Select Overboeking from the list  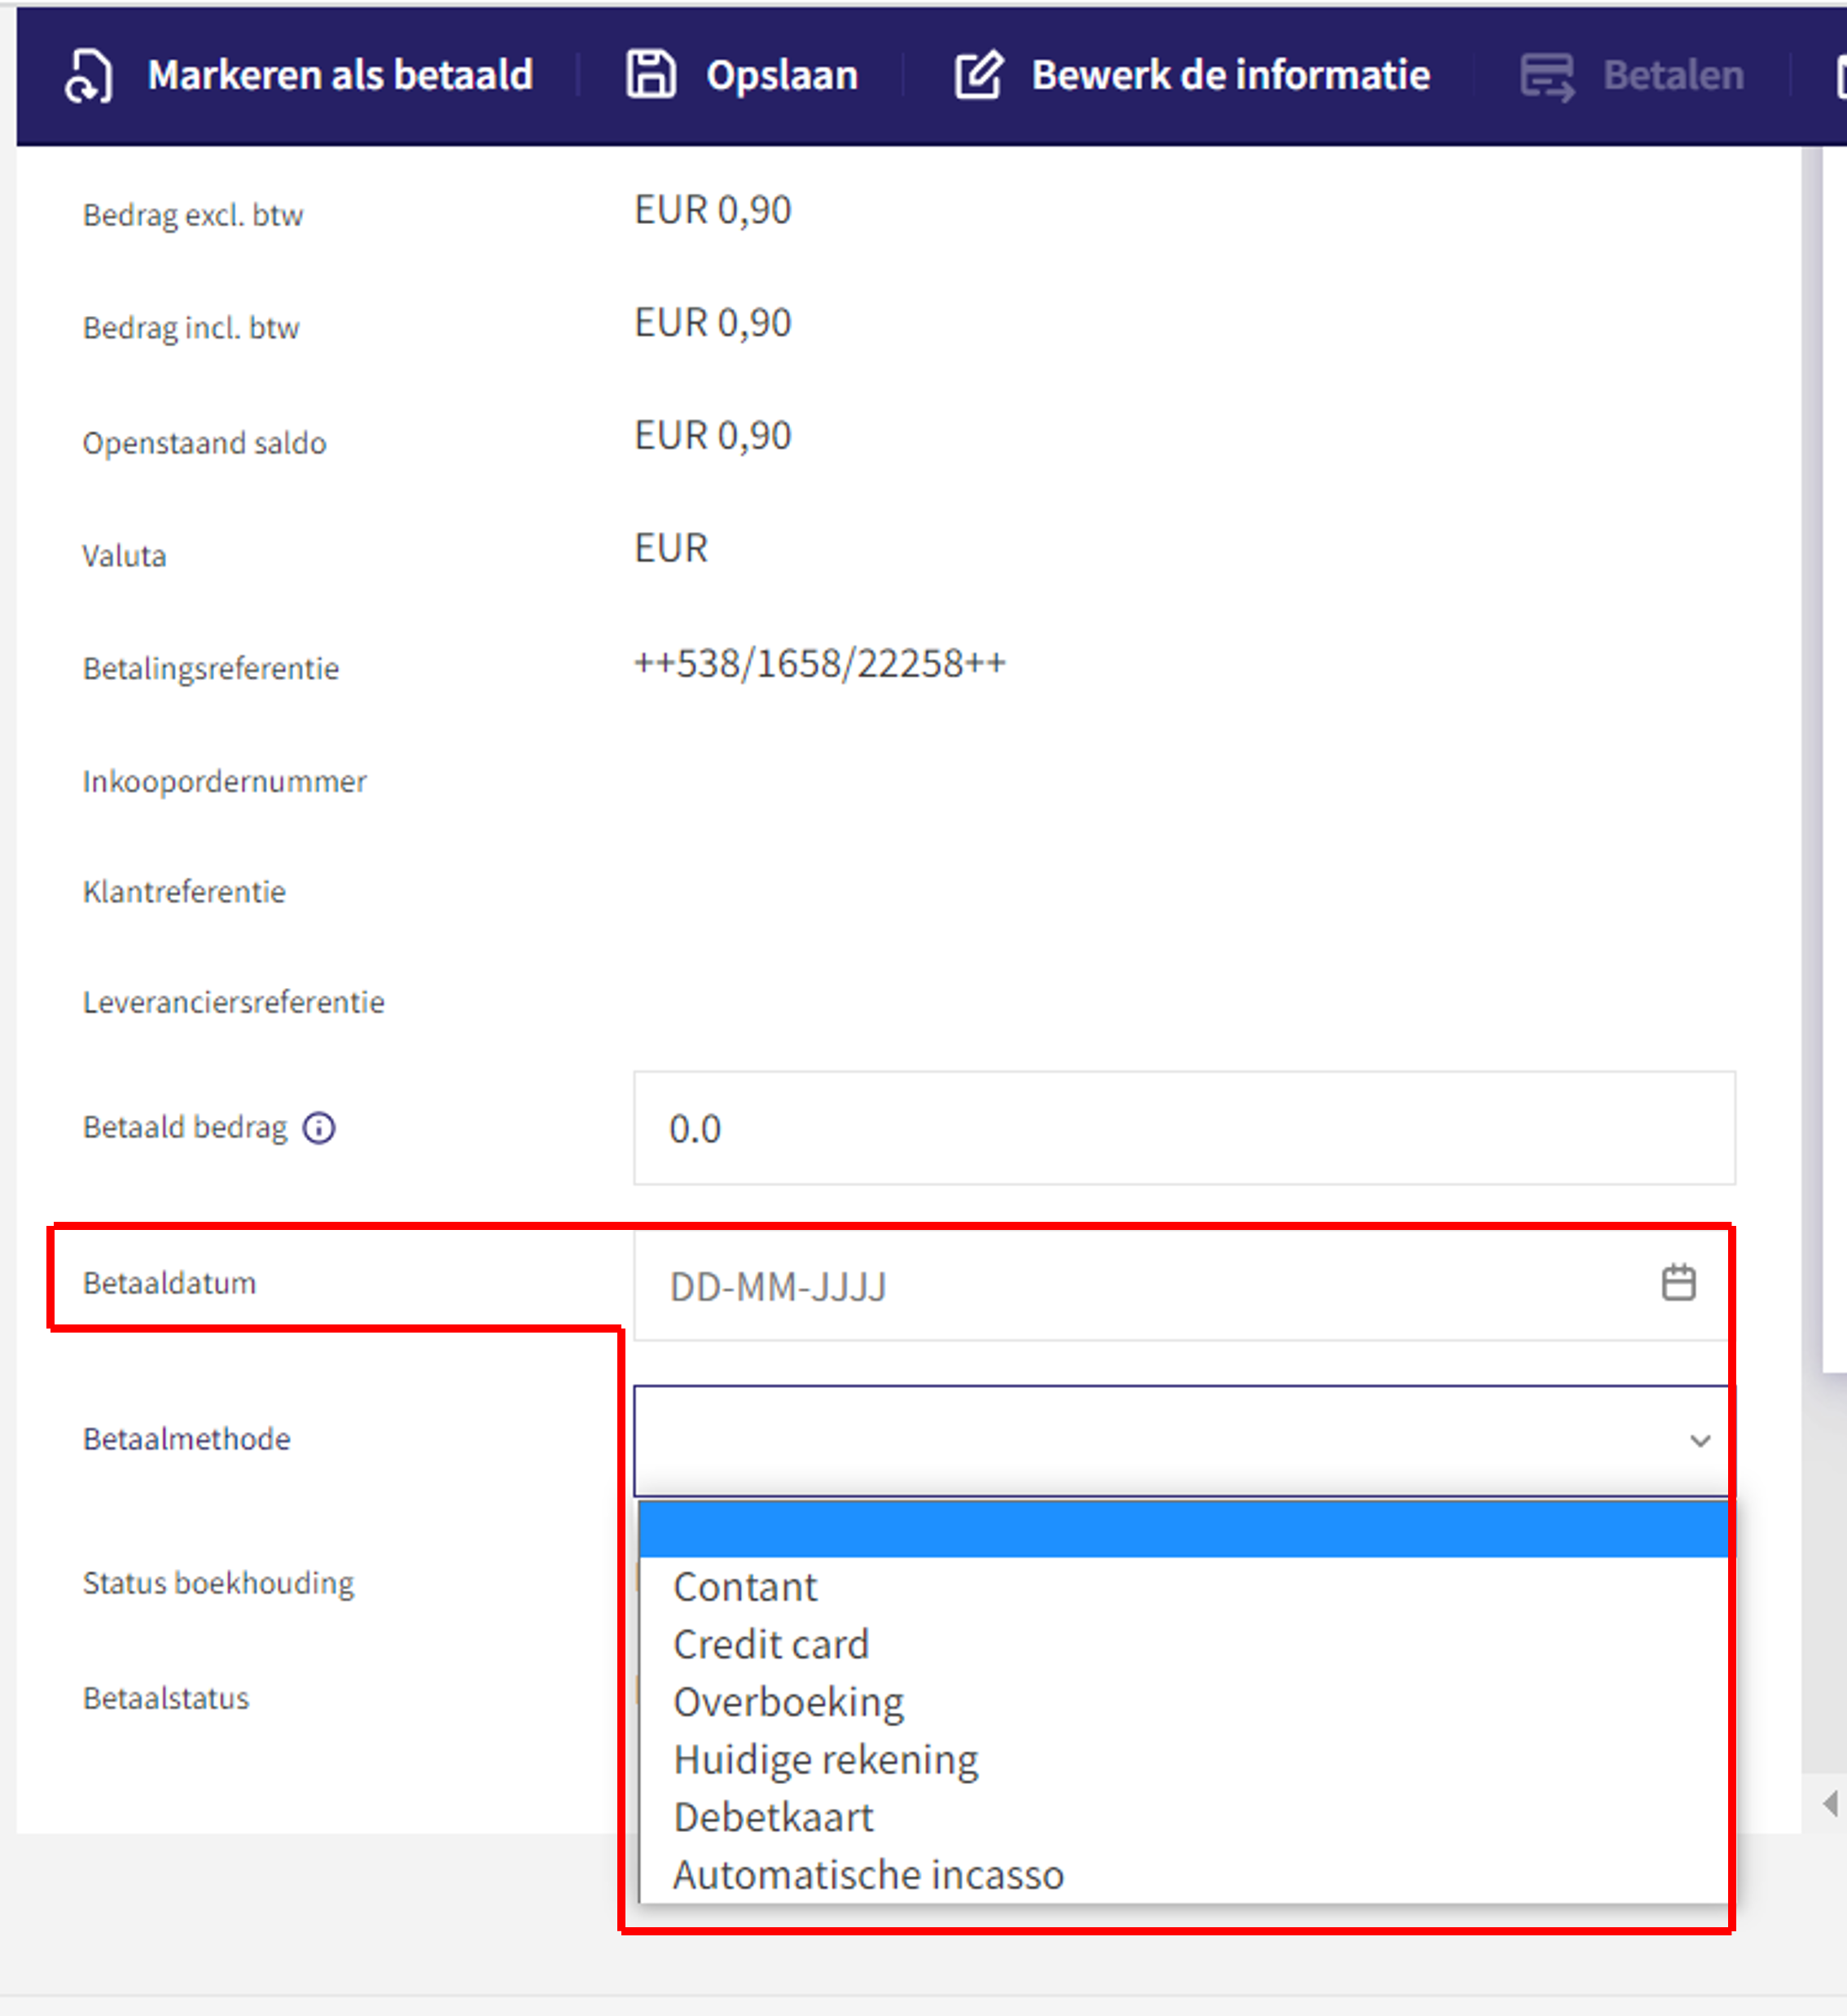(x=1184, y=1702)
